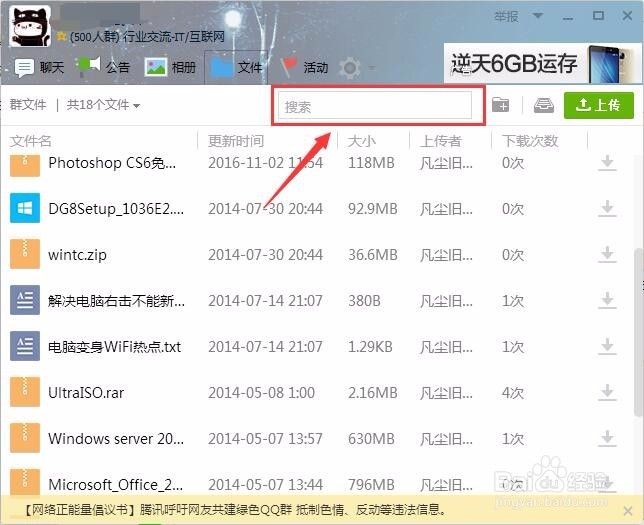This screenshot has height=525, width=644.
Task: Download UltraISO.rar file
Action: pyautogui.click(x=607, y=393)
